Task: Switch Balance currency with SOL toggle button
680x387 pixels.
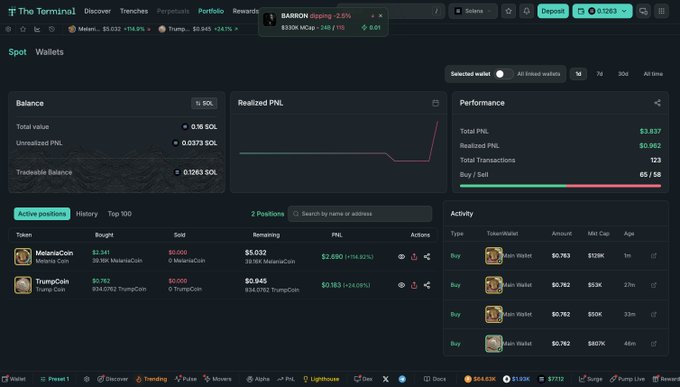Action: (x=204, y=103)
